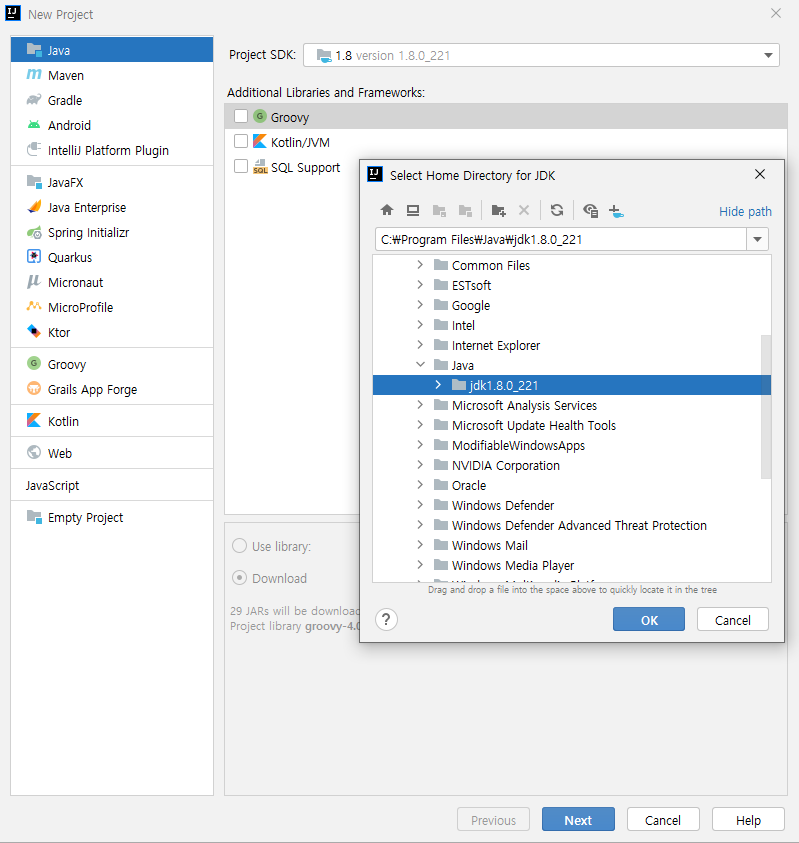Click the Refresh toolbar icon
This screenshot has width=799, height=843.
pyautogui.click(x=557, y=210)
